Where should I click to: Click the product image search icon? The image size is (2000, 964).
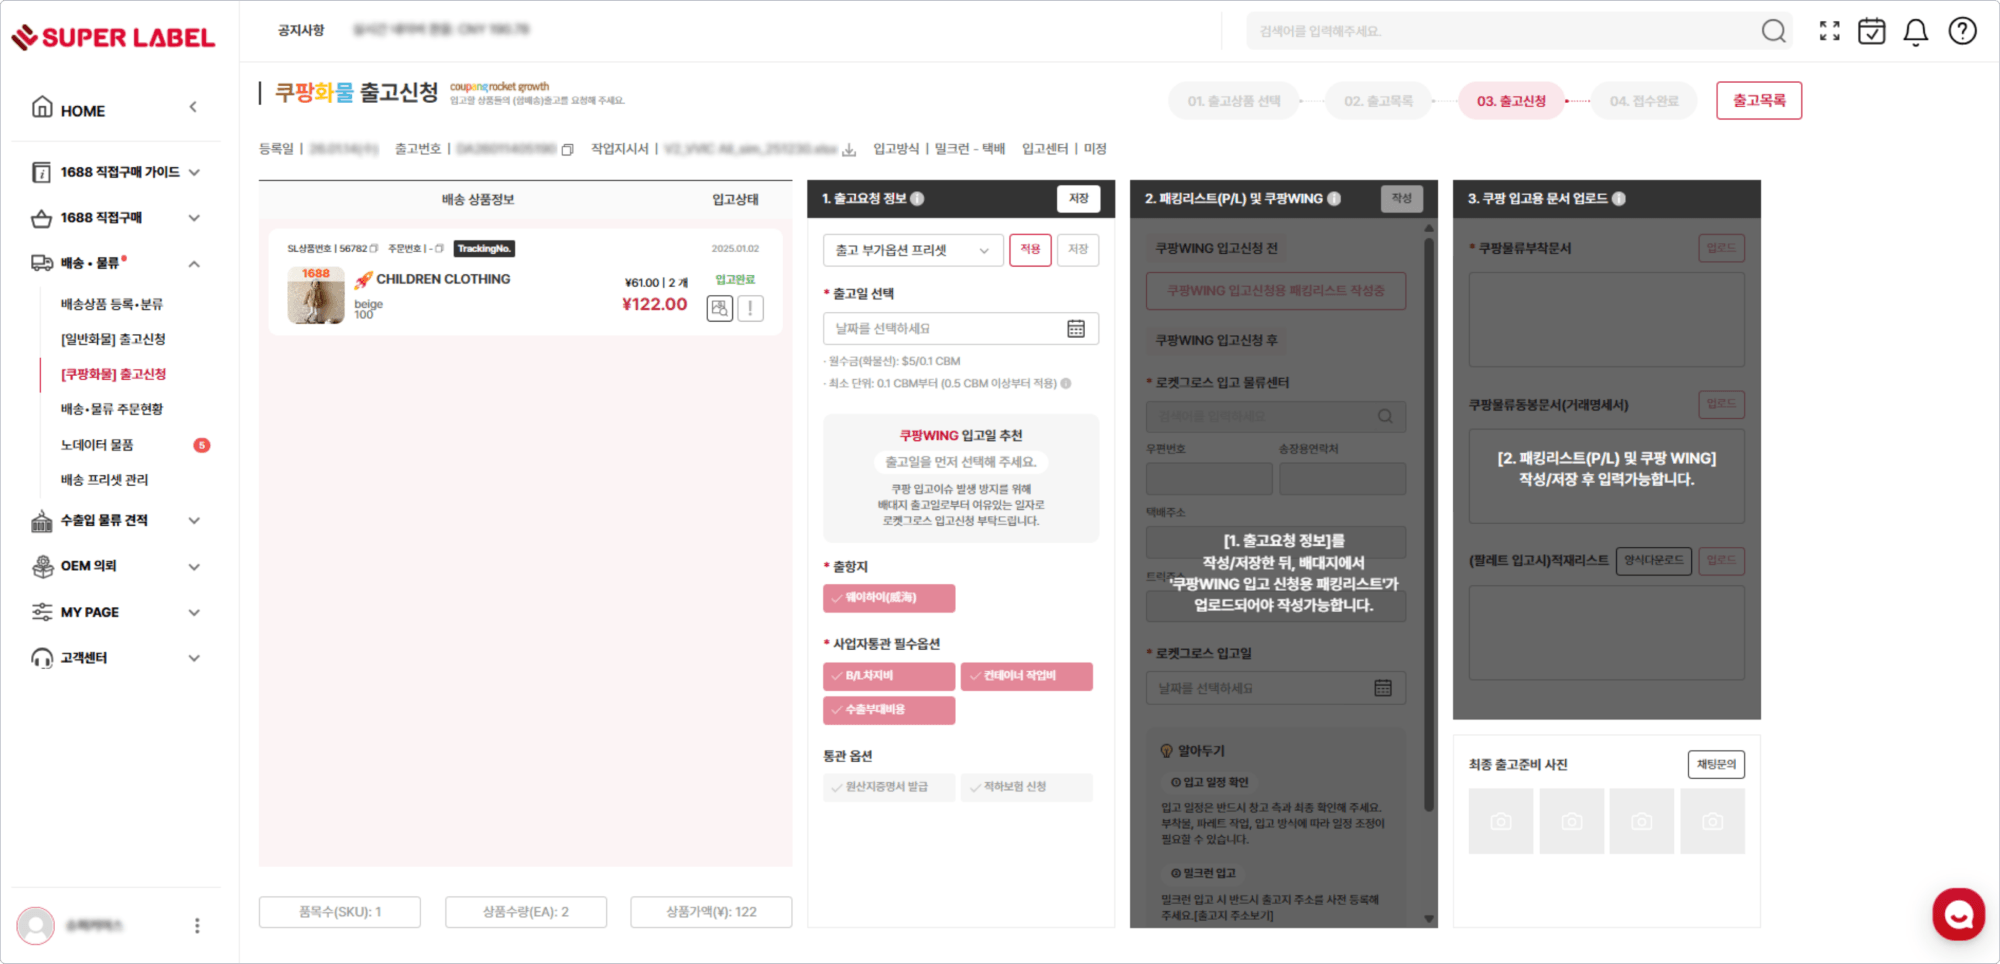click(719, 308)
